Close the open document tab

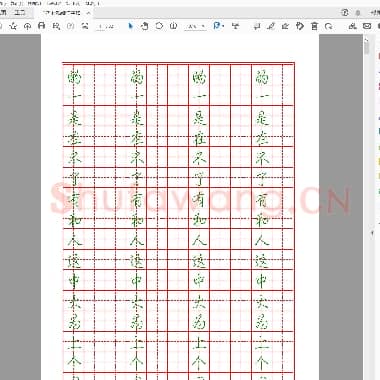coord(88,13)
